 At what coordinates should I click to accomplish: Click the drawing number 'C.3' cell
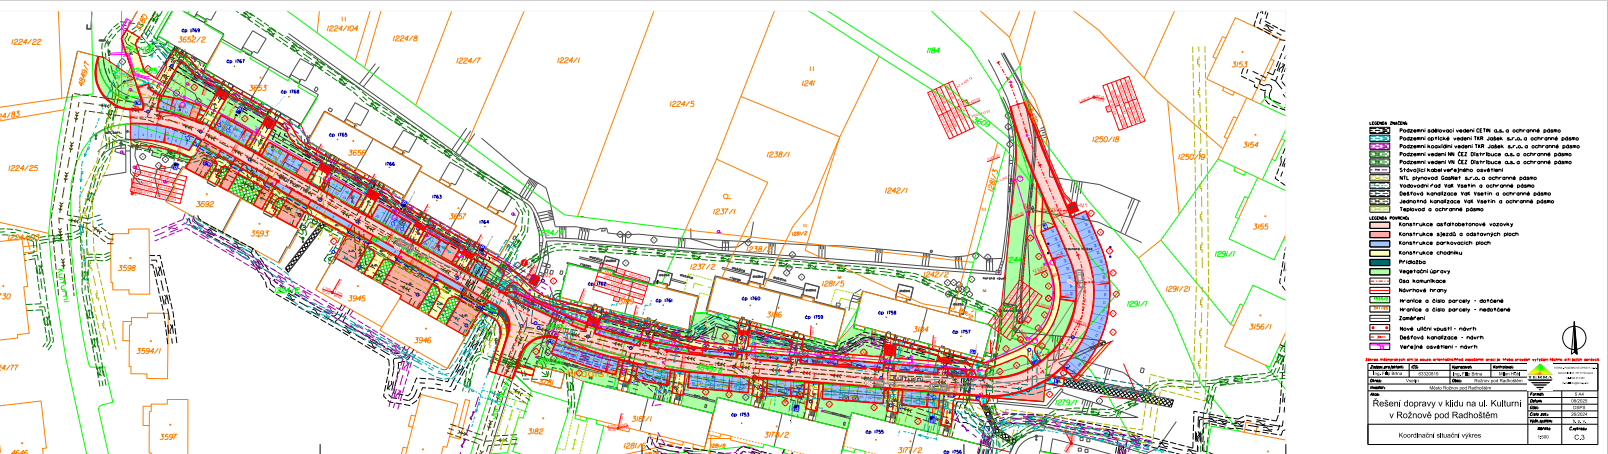[1580, 437]
